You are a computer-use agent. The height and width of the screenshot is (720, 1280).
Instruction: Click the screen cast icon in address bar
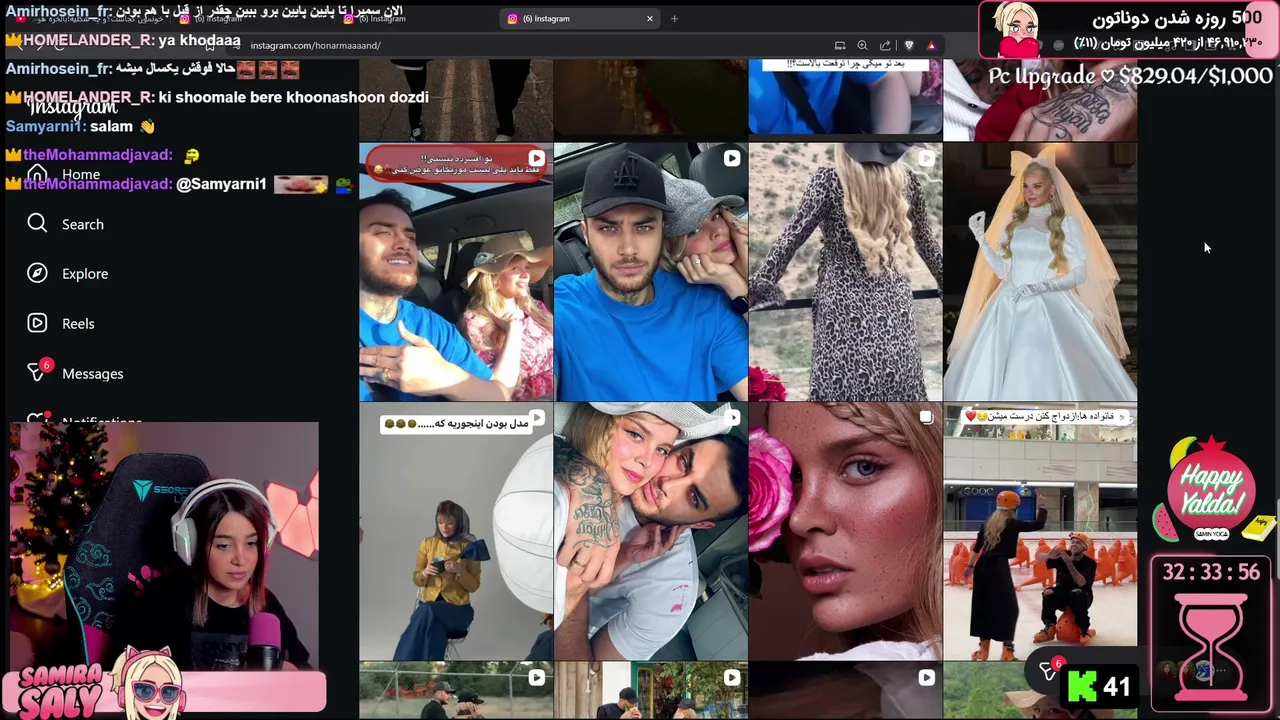[x=840, y=45]
